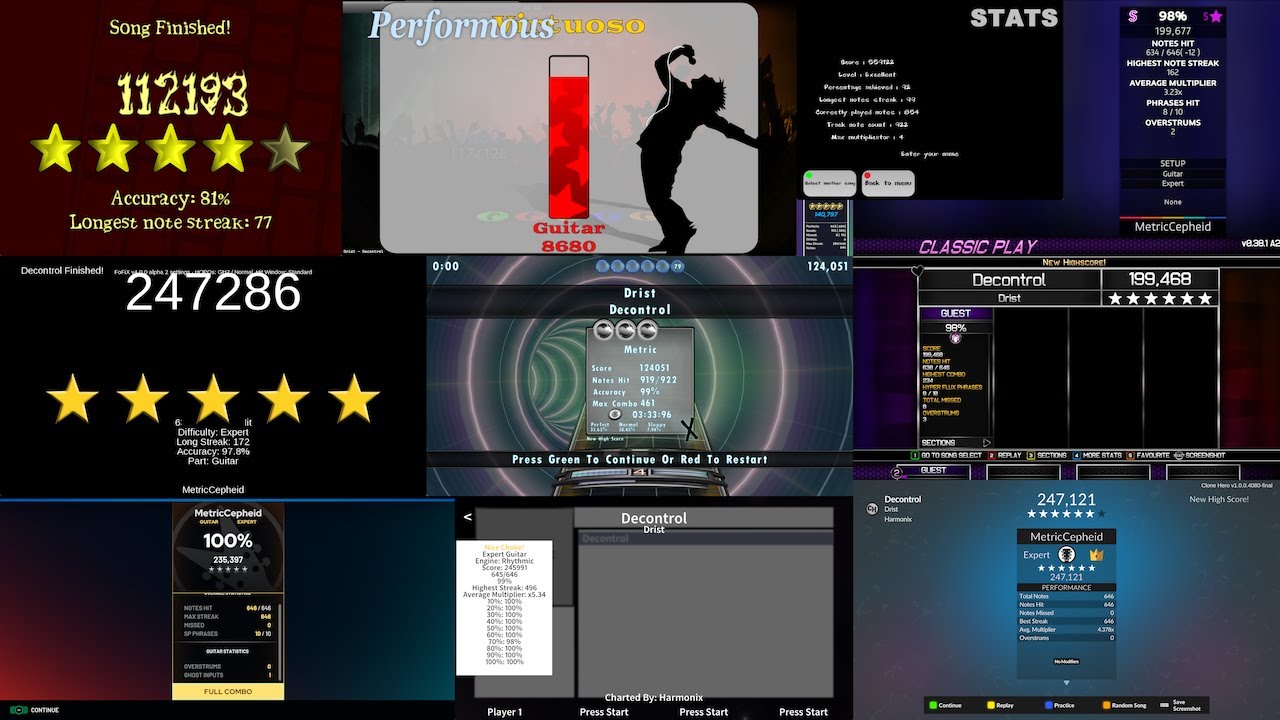Select the Expert row under Setup
Screen dimensions: 1280x720
[1172, 184]
